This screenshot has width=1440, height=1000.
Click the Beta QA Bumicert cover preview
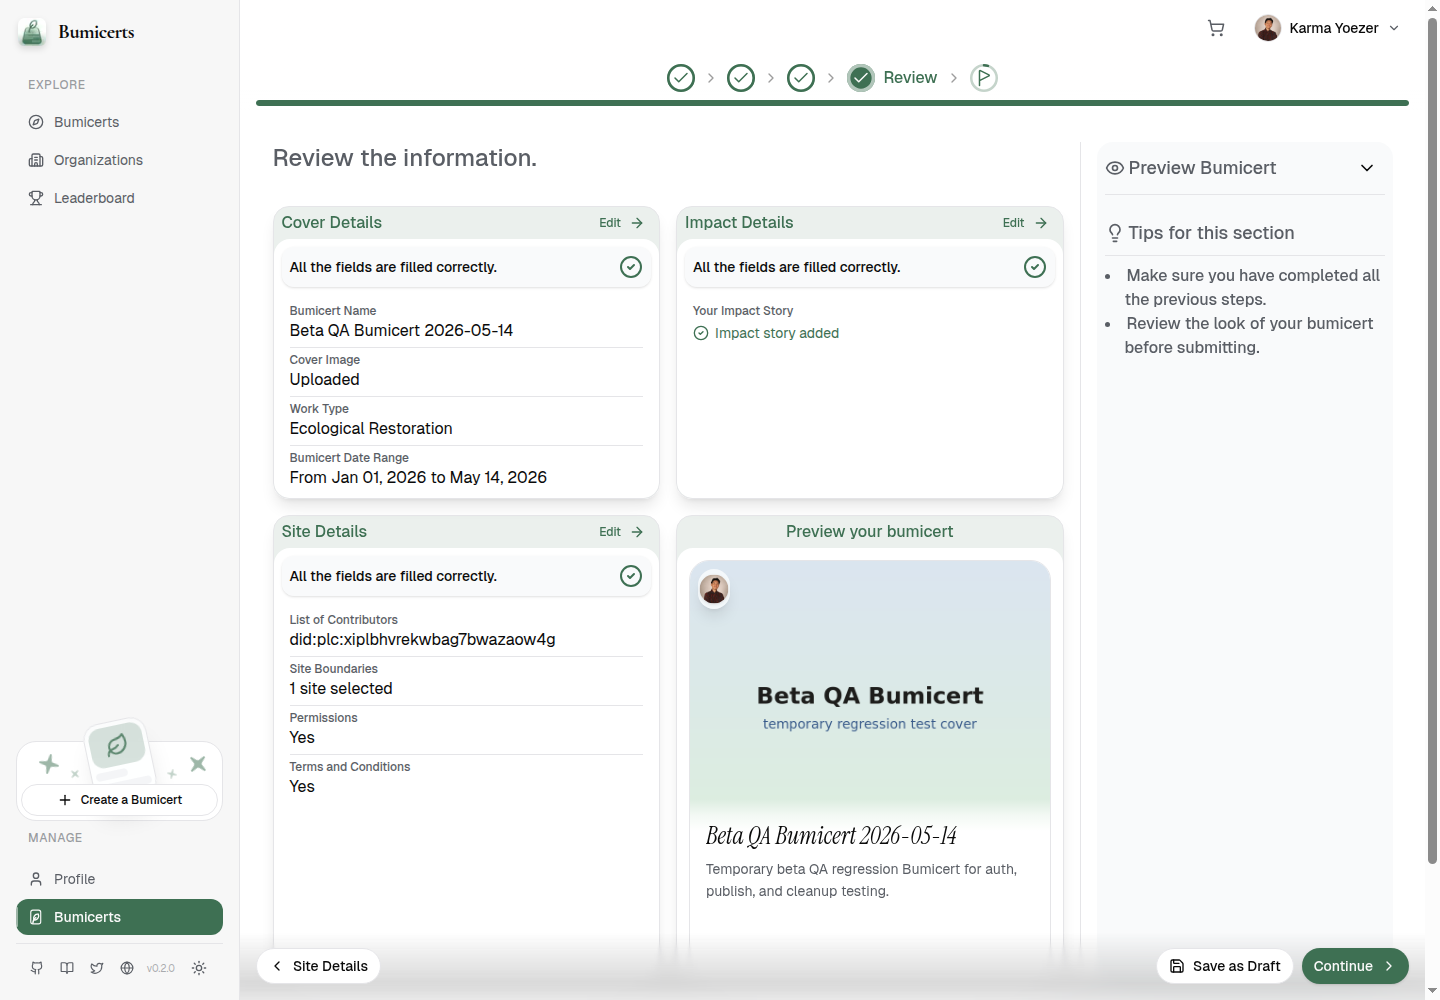[x=870, y=690]
